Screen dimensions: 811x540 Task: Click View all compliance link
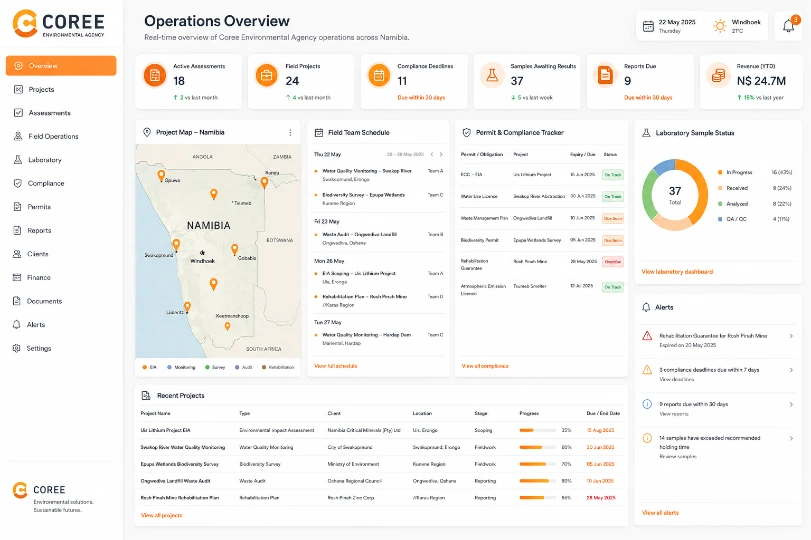click(x=485, y=366)
